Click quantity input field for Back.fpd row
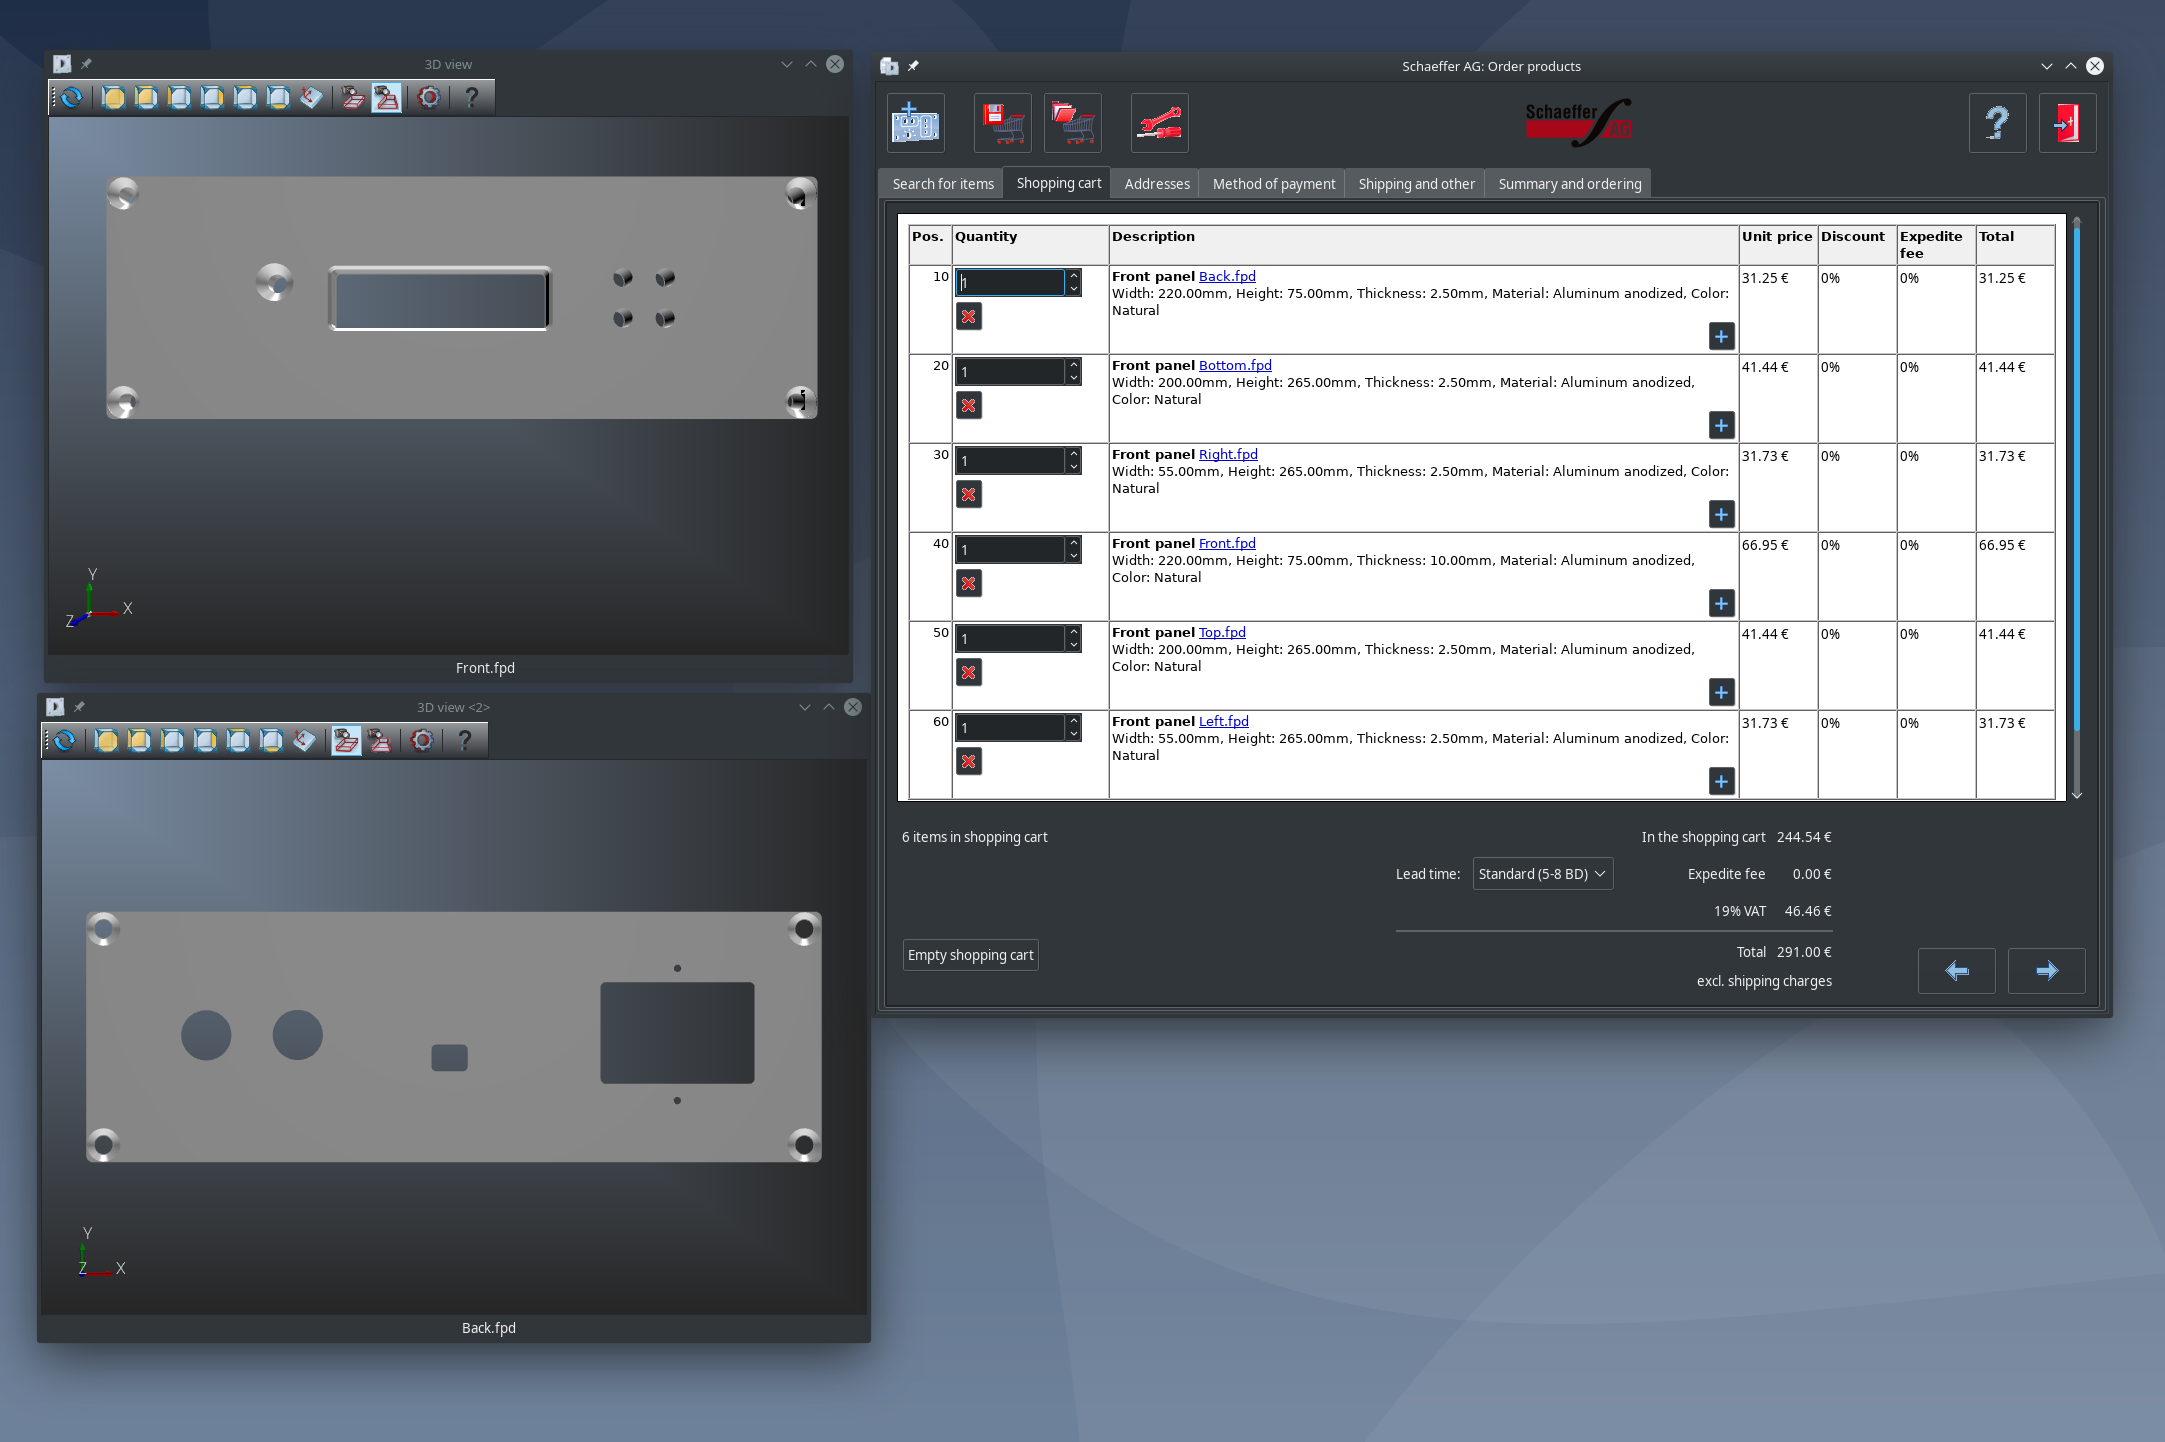The width and height of the screenshot is (2165, 1442). click(1010, 283)
